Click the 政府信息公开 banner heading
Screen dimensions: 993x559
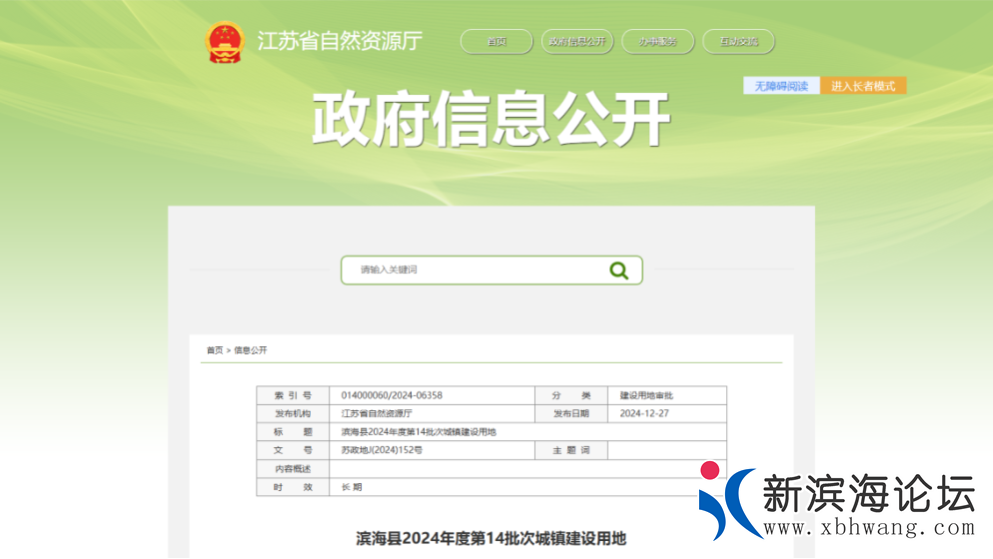click(490, 120)
